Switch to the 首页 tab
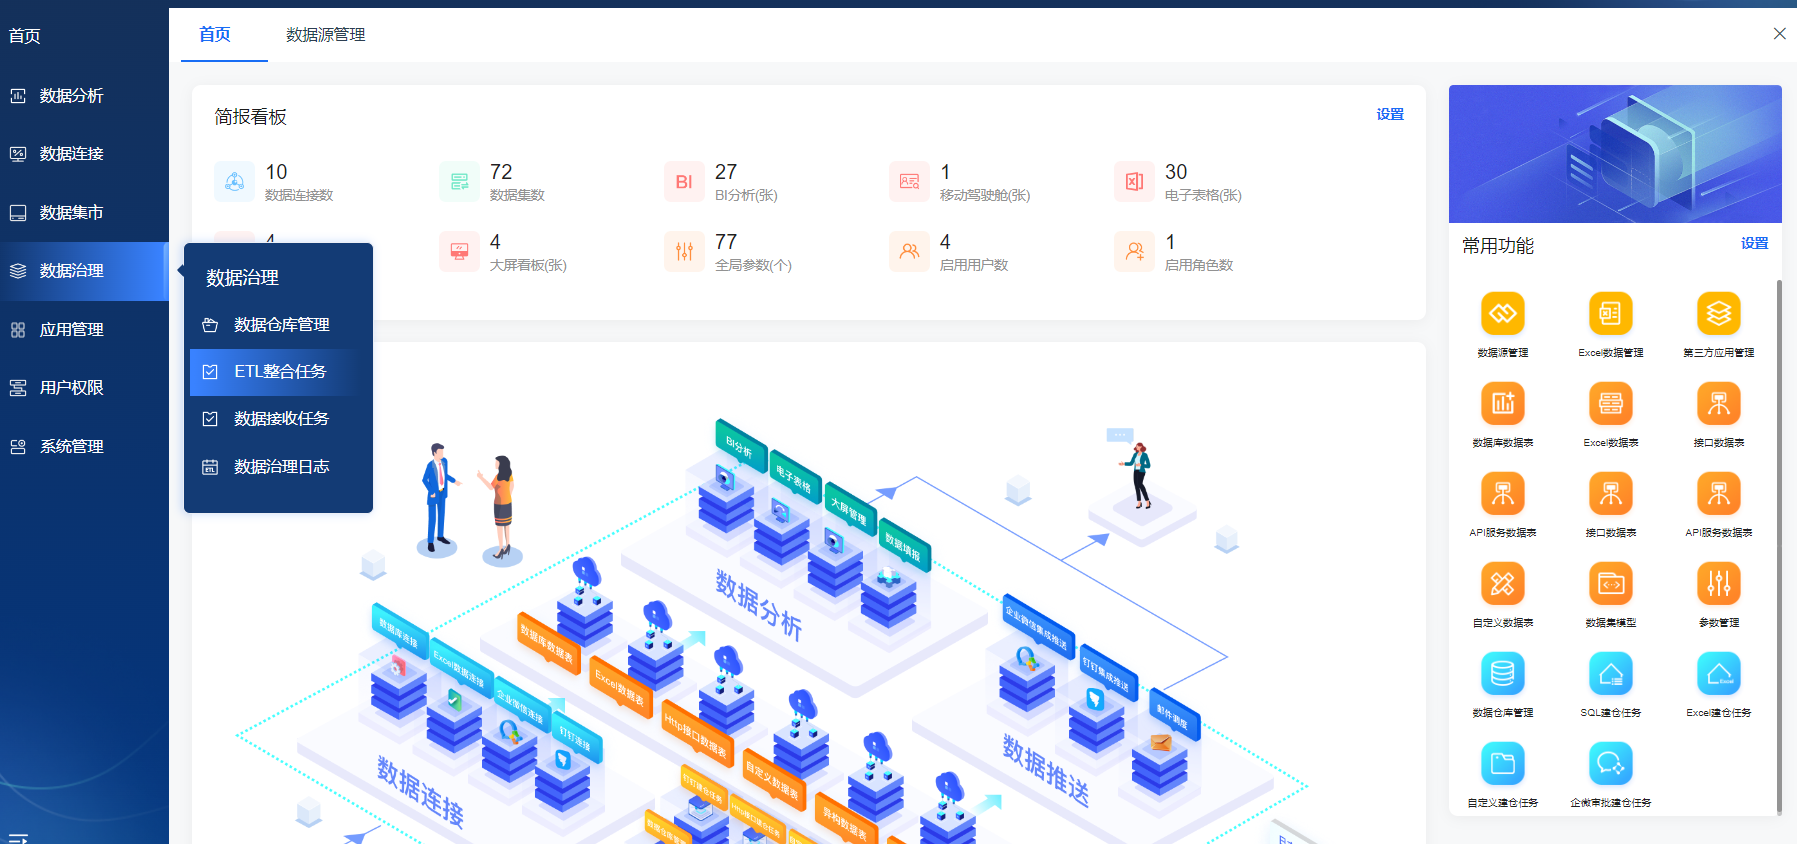This screenshot has width=1797, height=844. point(215,35)
